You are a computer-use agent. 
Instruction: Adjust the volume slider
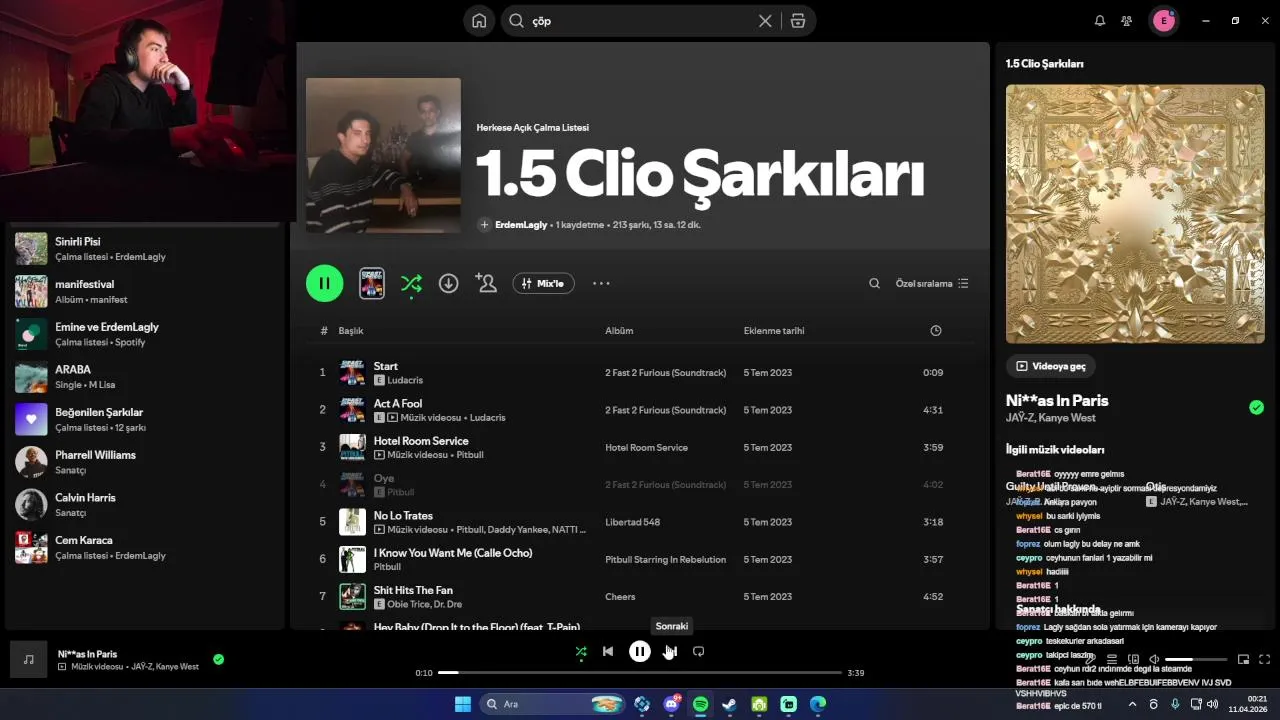(1196, 659)
